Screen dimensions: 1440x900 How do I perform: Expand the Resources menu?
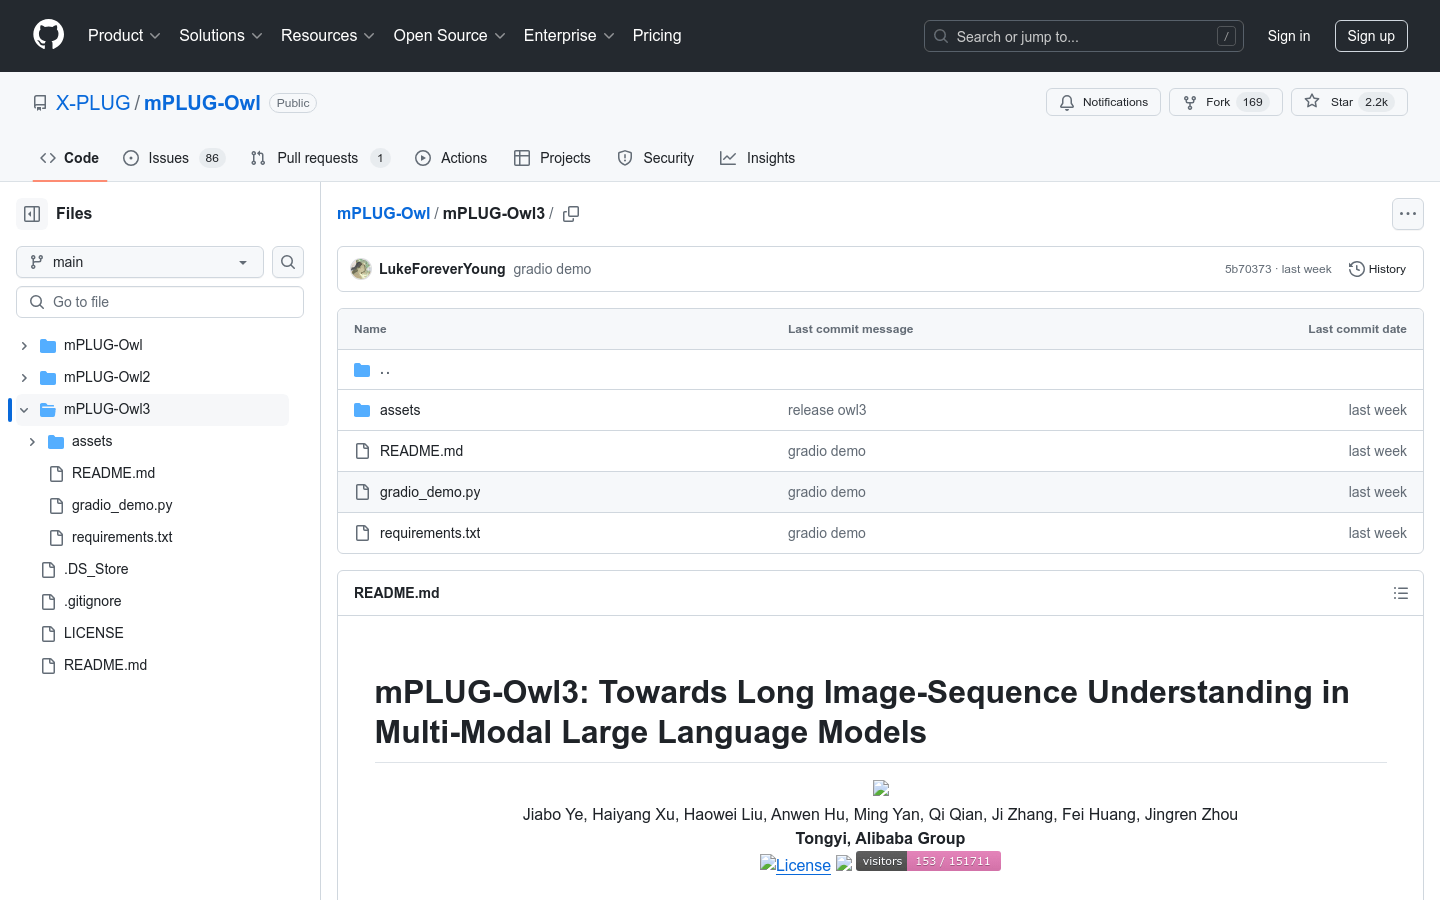[328, 36]
